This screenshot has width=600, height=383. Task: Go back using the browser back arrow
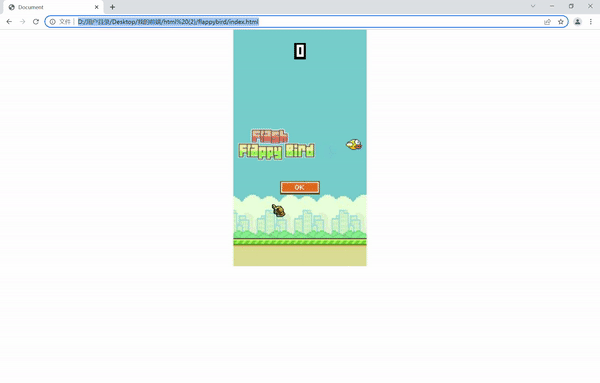[x=9, y=22]
